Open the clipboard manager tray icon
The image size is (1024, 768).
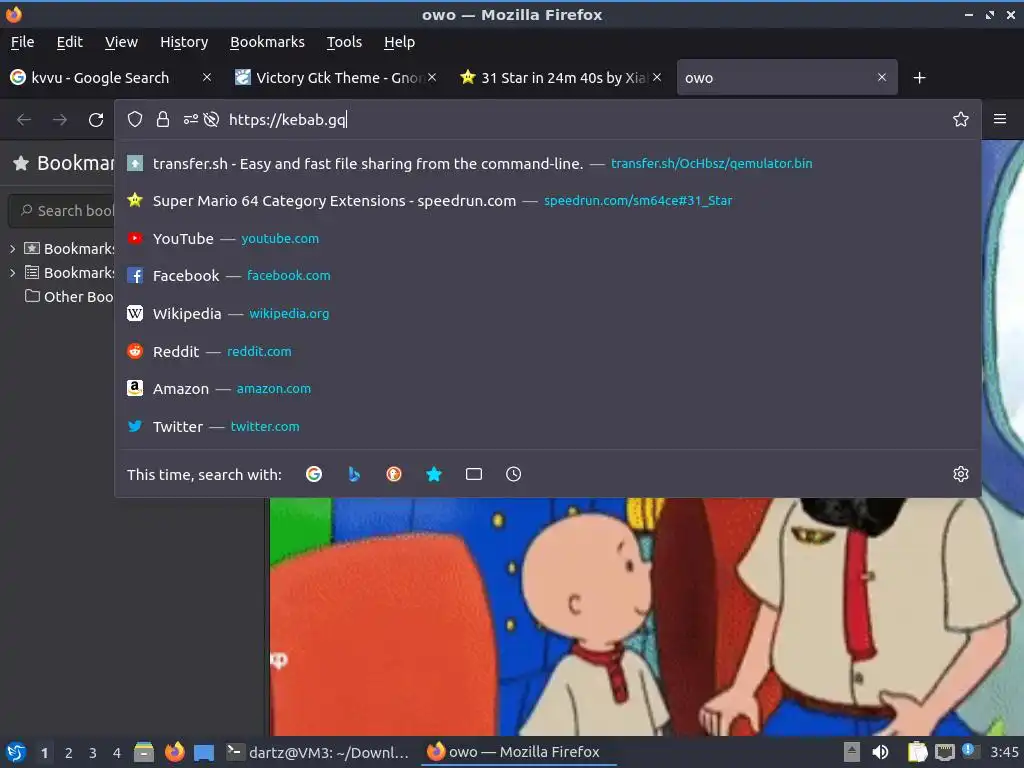tap(917, 752)
